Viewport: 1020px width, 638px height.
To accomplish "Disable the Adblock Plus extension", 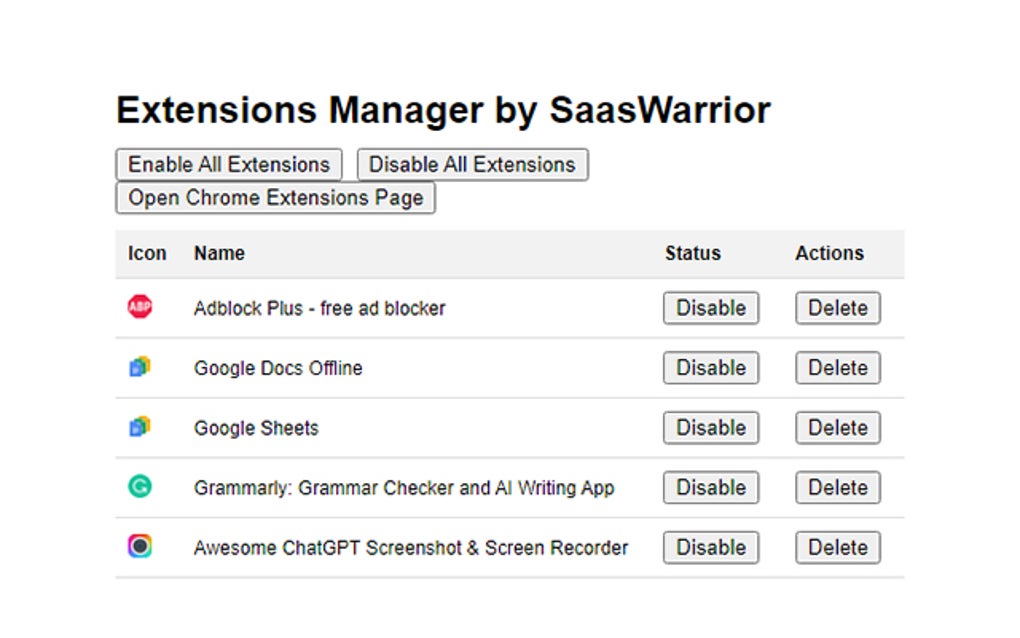I will pyautogui.click(x=710, y=308).
